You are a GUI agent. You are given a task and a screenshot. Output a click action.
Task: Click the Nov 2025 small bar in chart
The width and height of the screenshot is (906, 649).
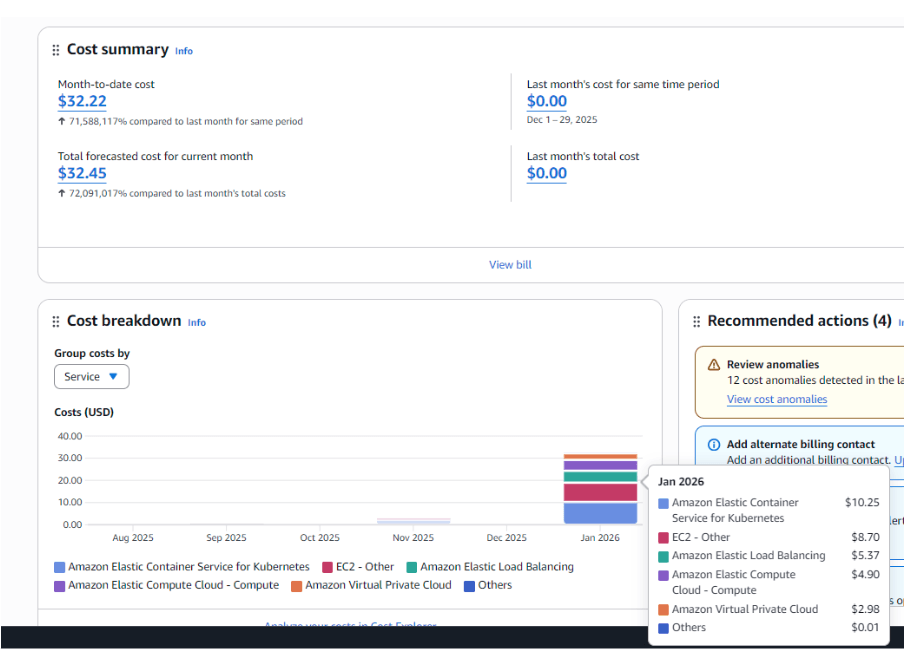pos(414,521)
